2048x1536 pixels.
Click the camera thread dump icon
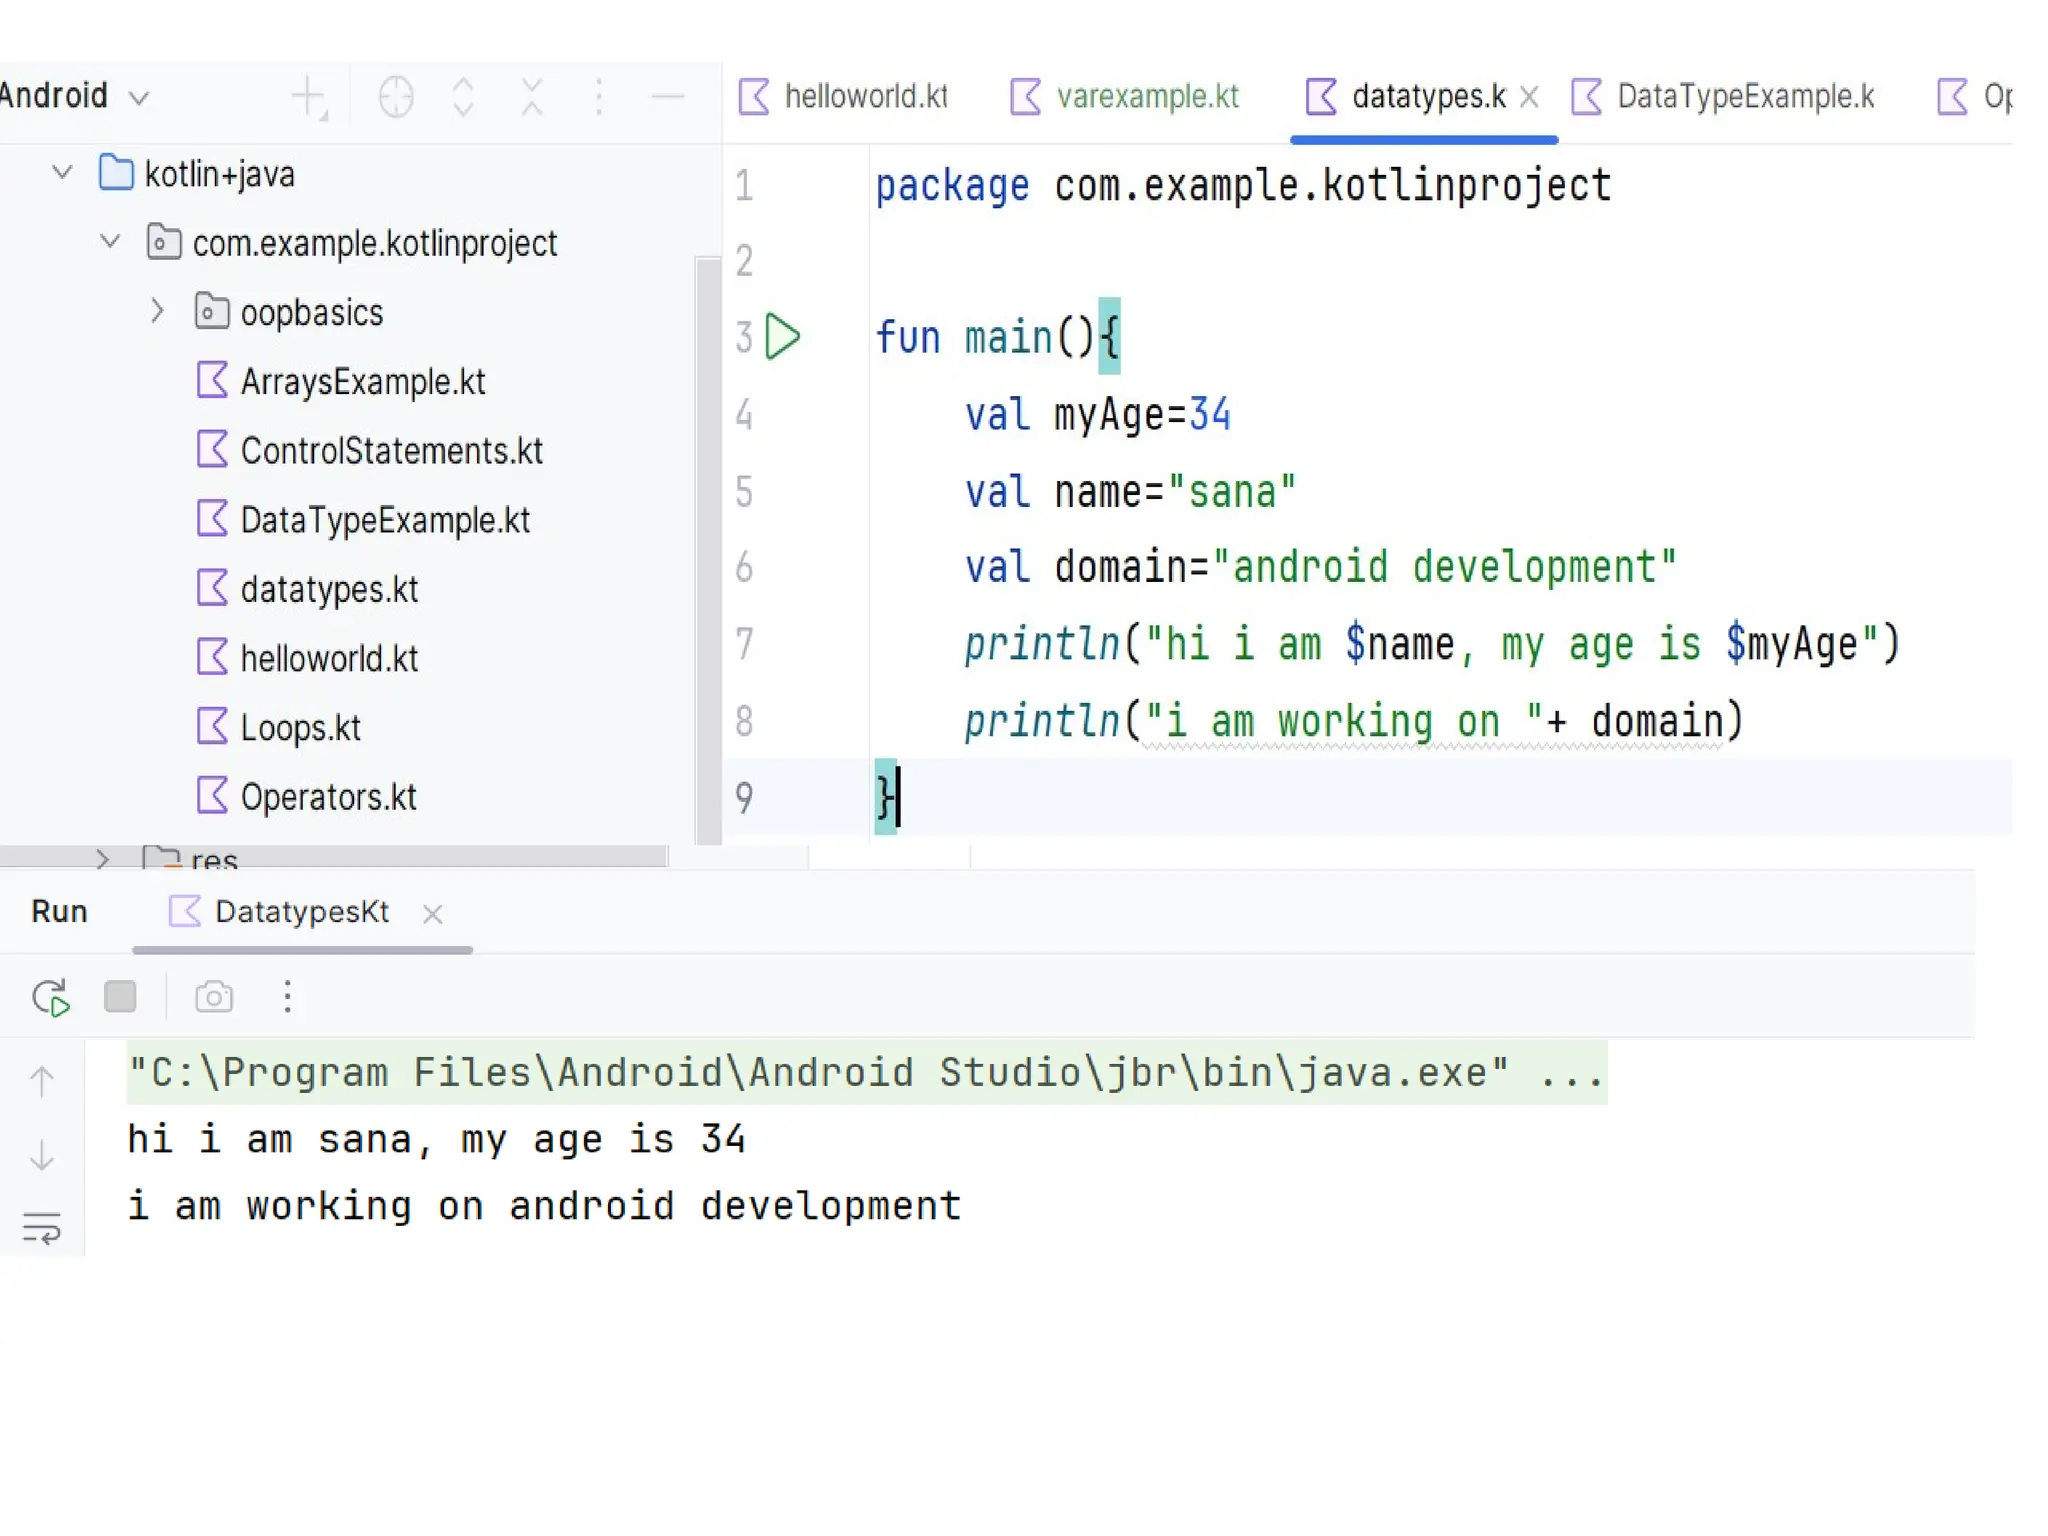pyautogui.click(x=214, y=997)
